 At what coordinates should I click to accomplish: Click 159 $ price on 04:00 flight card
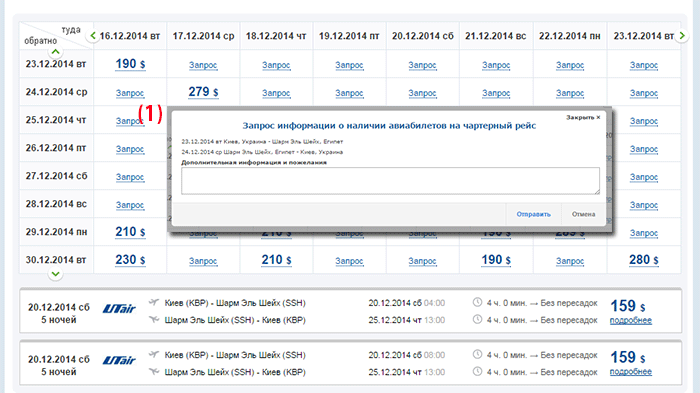point(628,306)
